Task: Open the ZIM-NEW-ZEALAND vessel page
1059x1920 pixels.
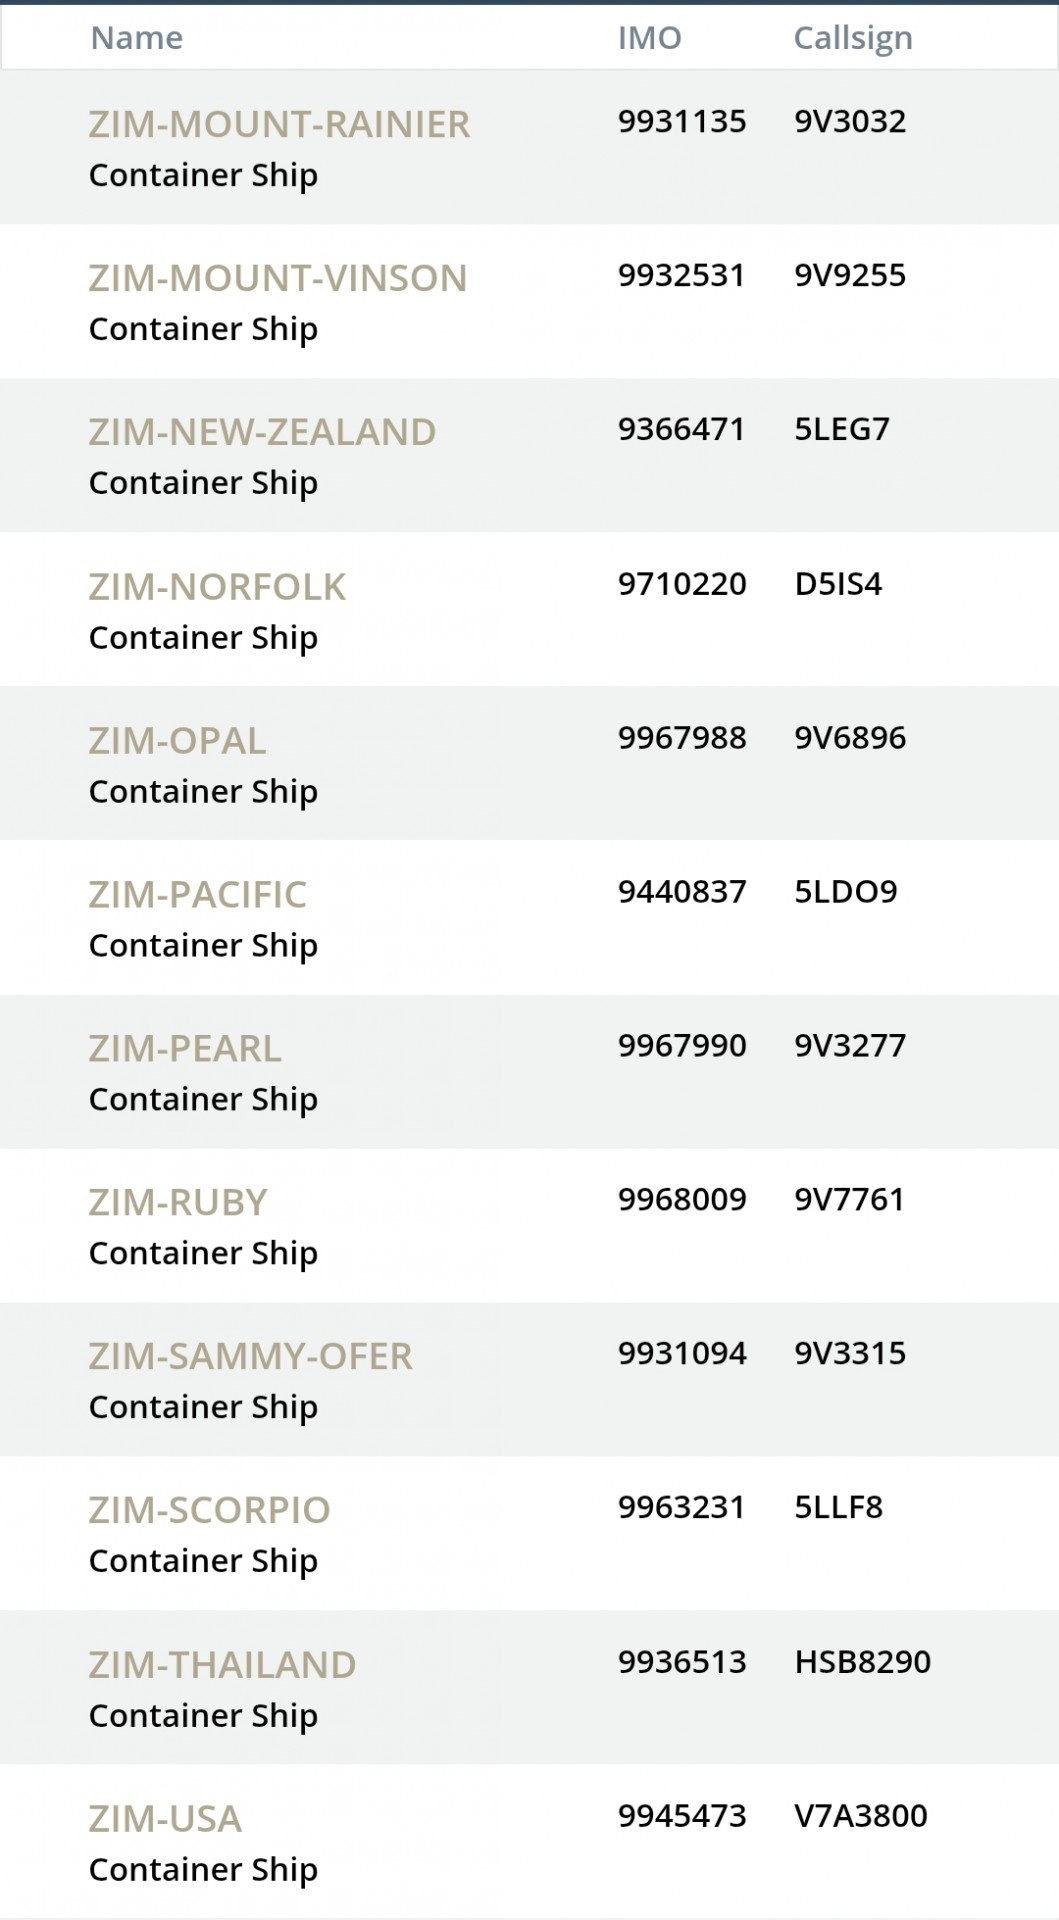Action: click(262, 432)
